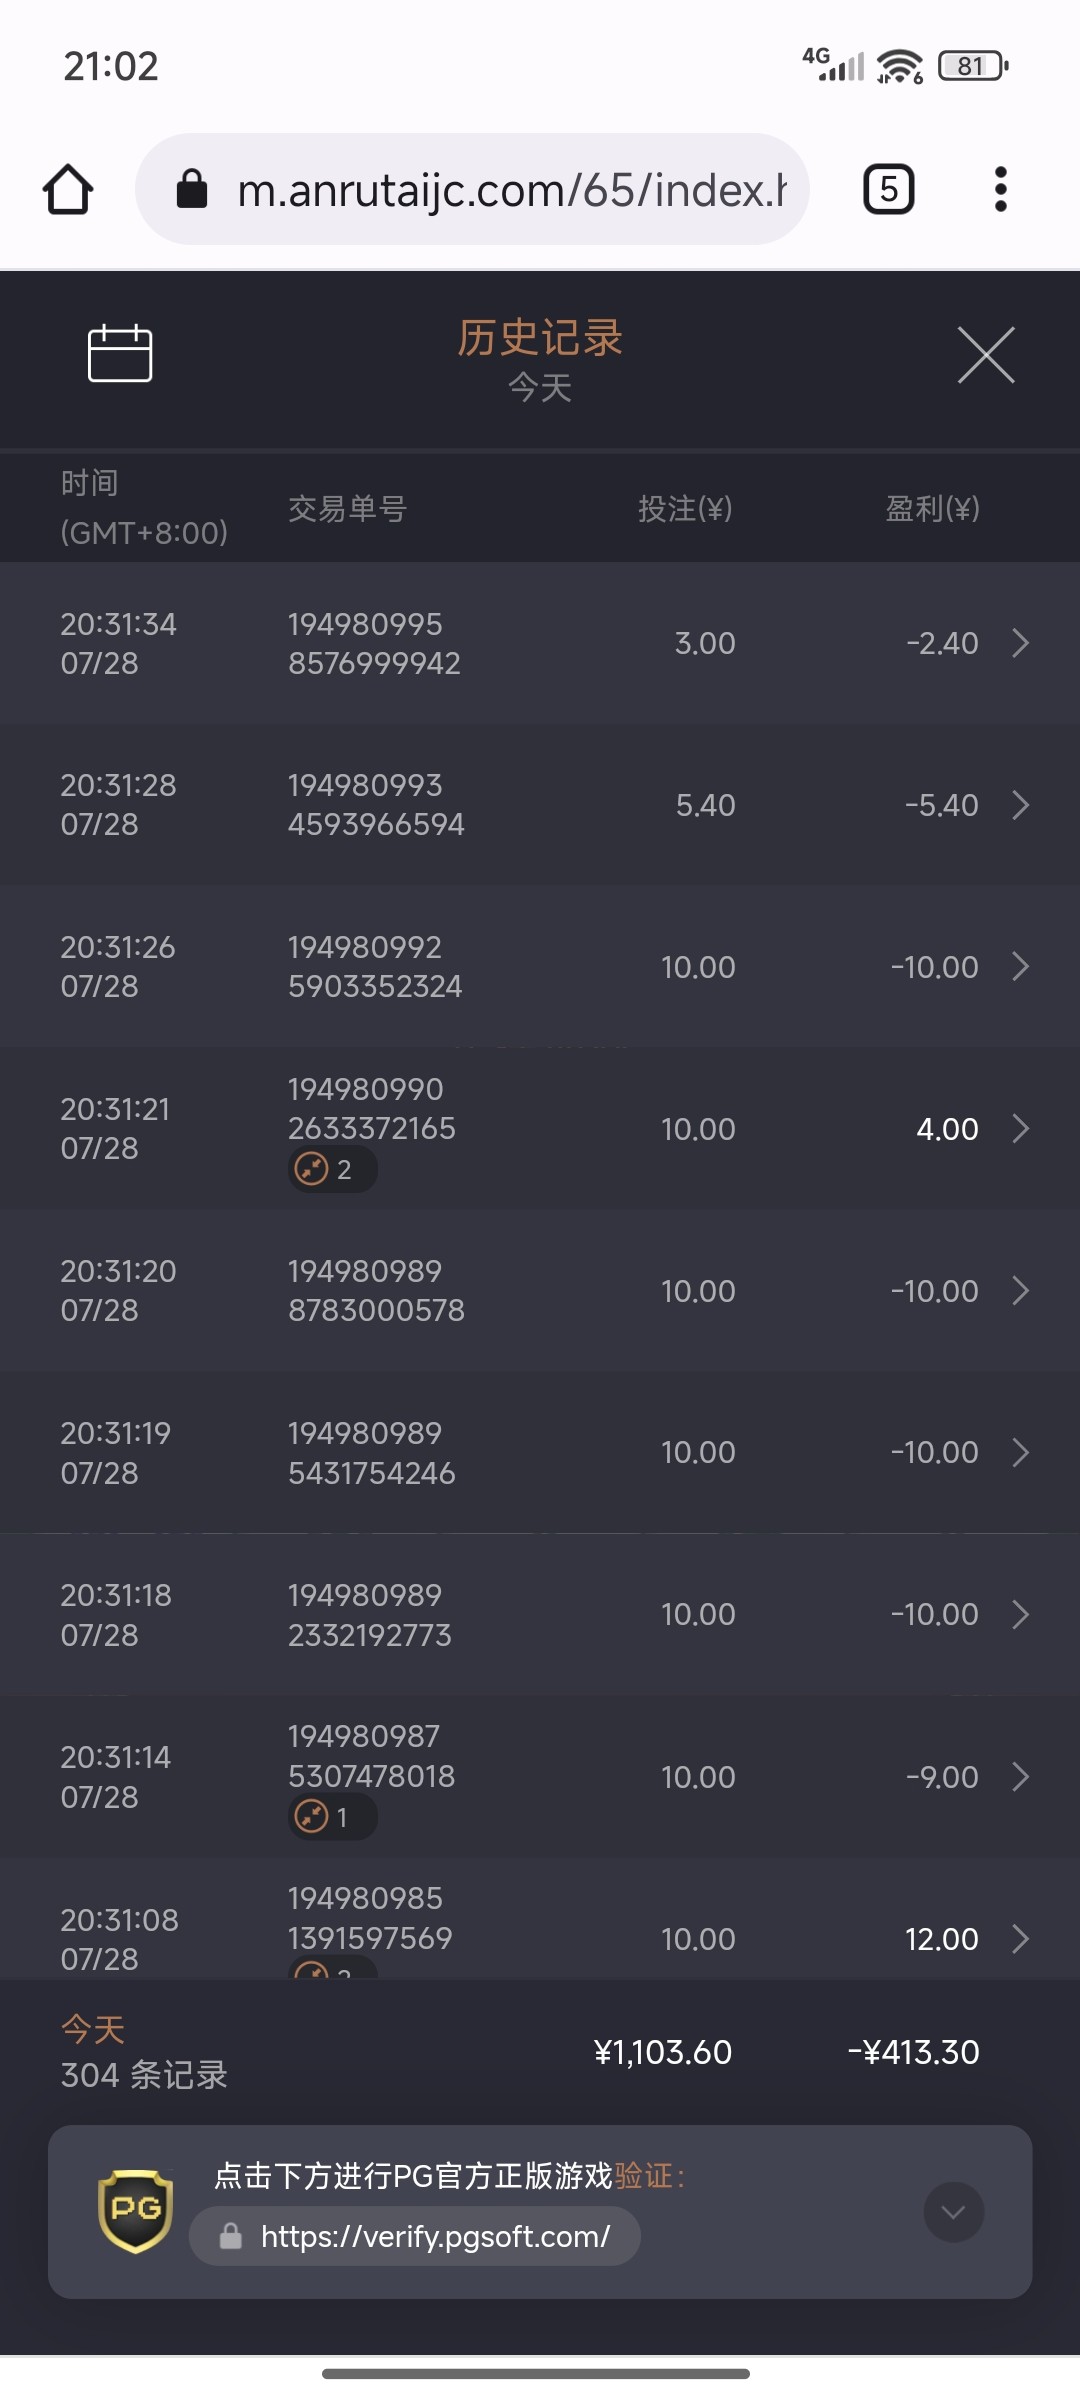Open the browser tab switcher showing 5
The width and height of the screenshot is (1080, 2400).
click(888, 189)
